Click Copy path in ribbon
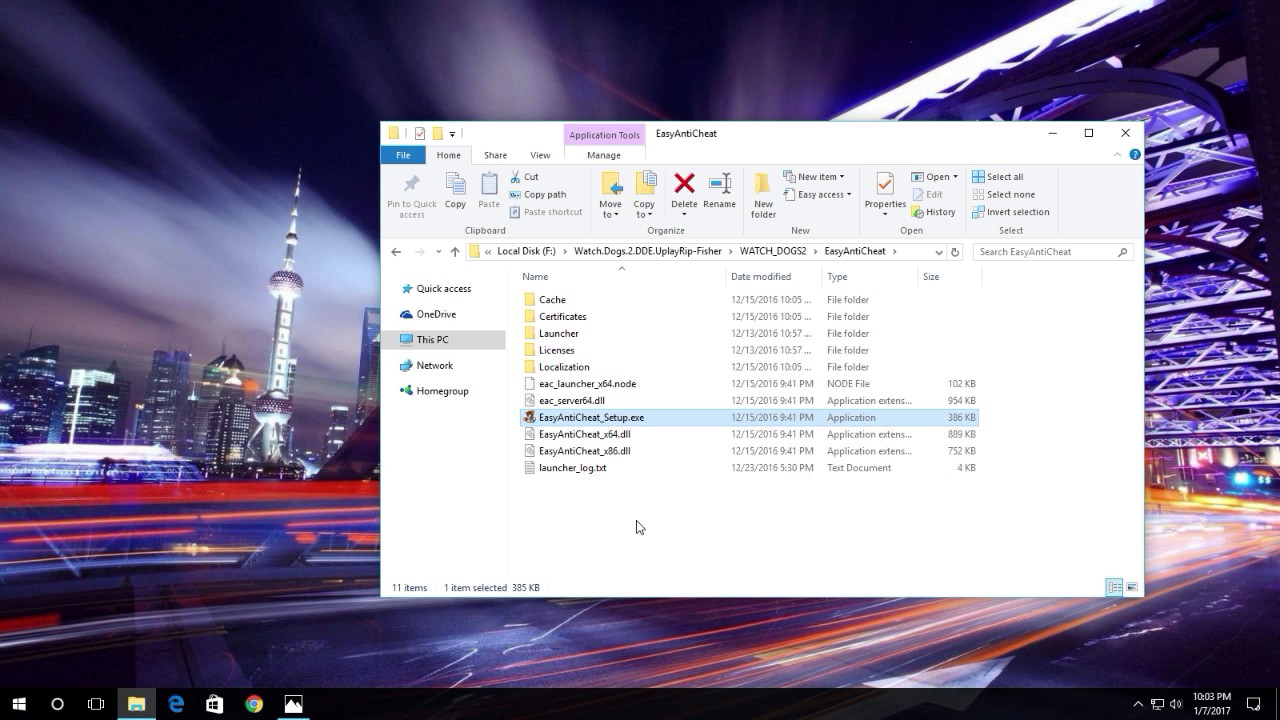1280x720 pixels. point(538,195)
